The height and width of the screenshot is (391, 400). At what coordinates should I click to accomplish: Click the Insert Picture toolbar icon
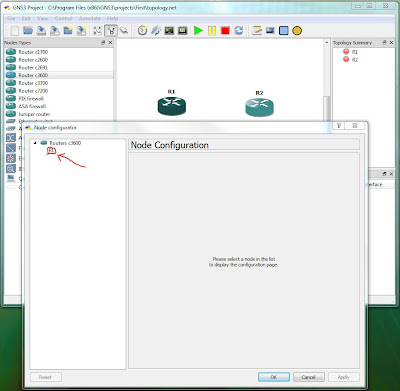[270, 31]
